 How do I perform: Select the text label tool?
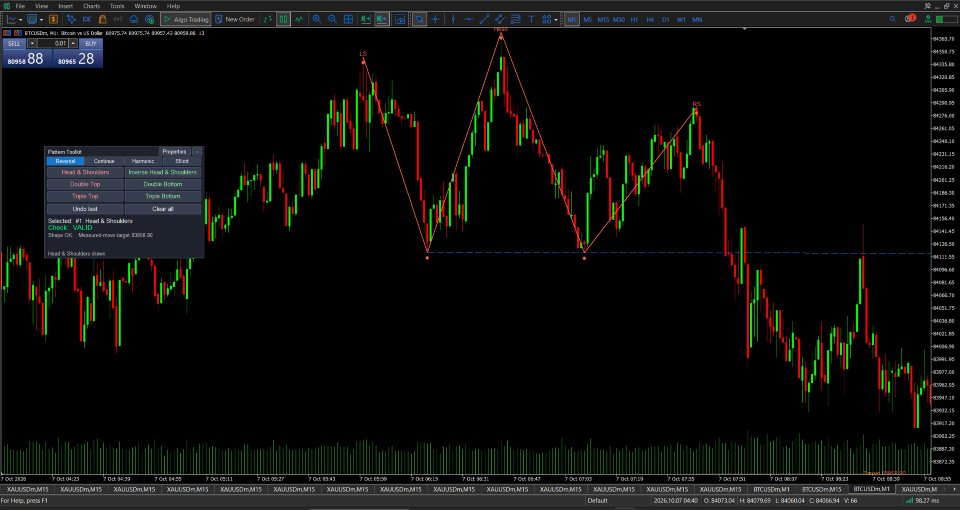[531, 20]
